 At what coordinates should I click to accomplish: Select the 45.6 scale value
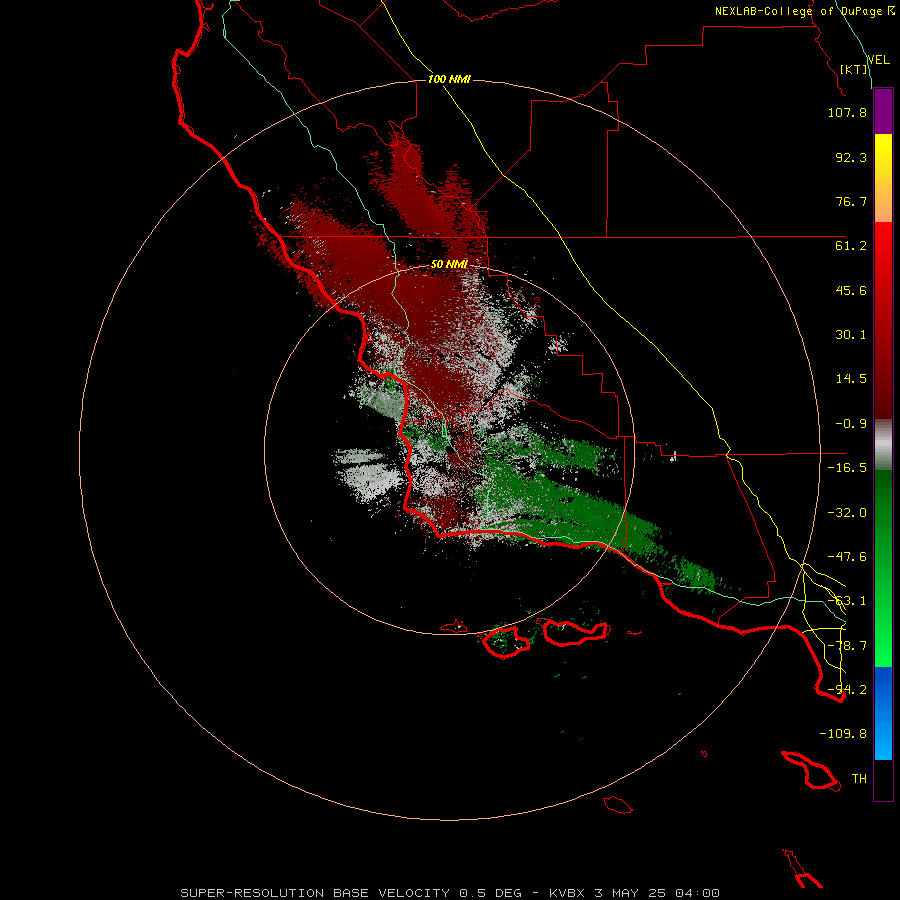851,290
